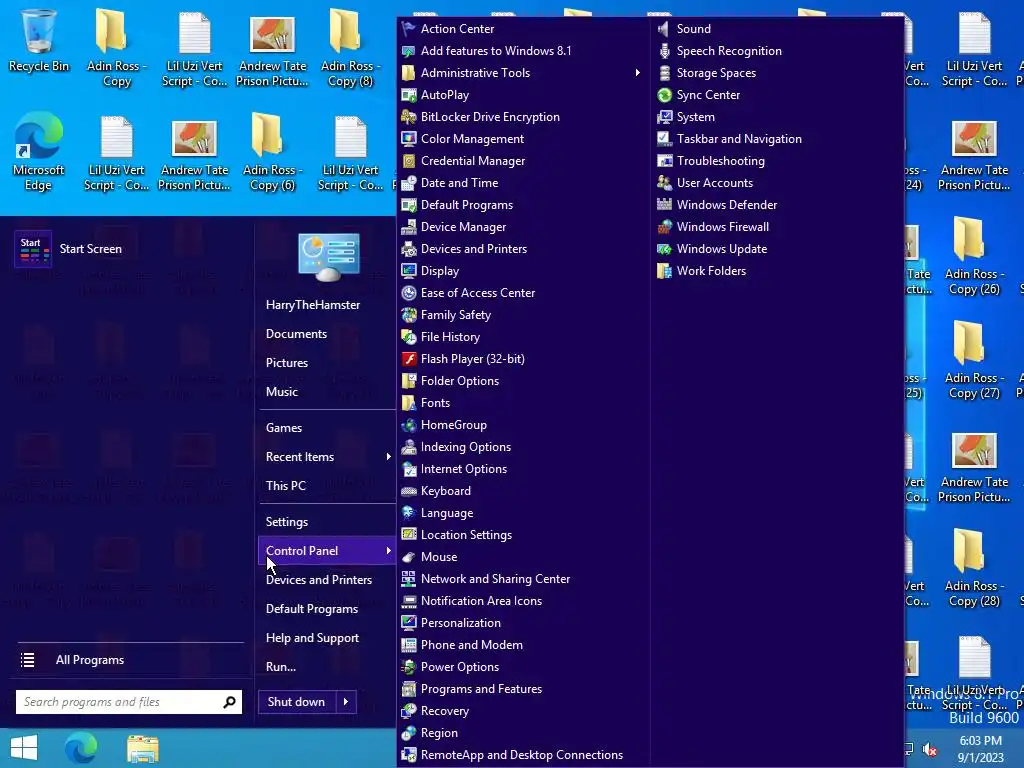The height and width of the screenshot is (768, 1024).
Task: Expand the Administrative Tools submenu arrow
Action: tap(637, 72)
